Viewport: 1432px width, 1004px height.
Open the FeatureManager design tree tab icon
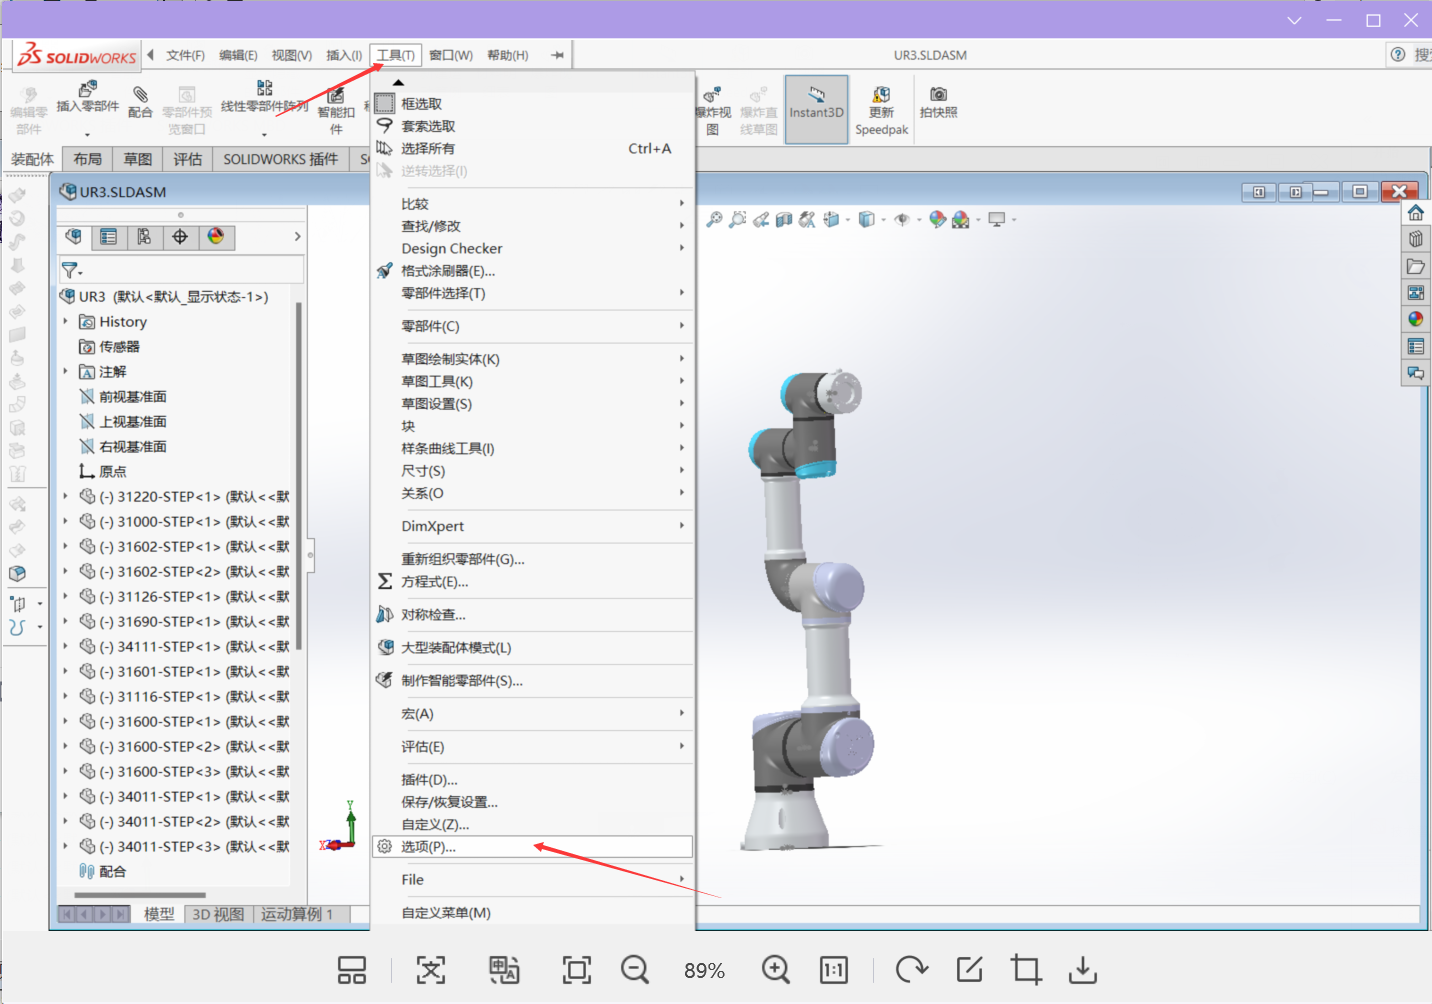(x=73, y=237)
